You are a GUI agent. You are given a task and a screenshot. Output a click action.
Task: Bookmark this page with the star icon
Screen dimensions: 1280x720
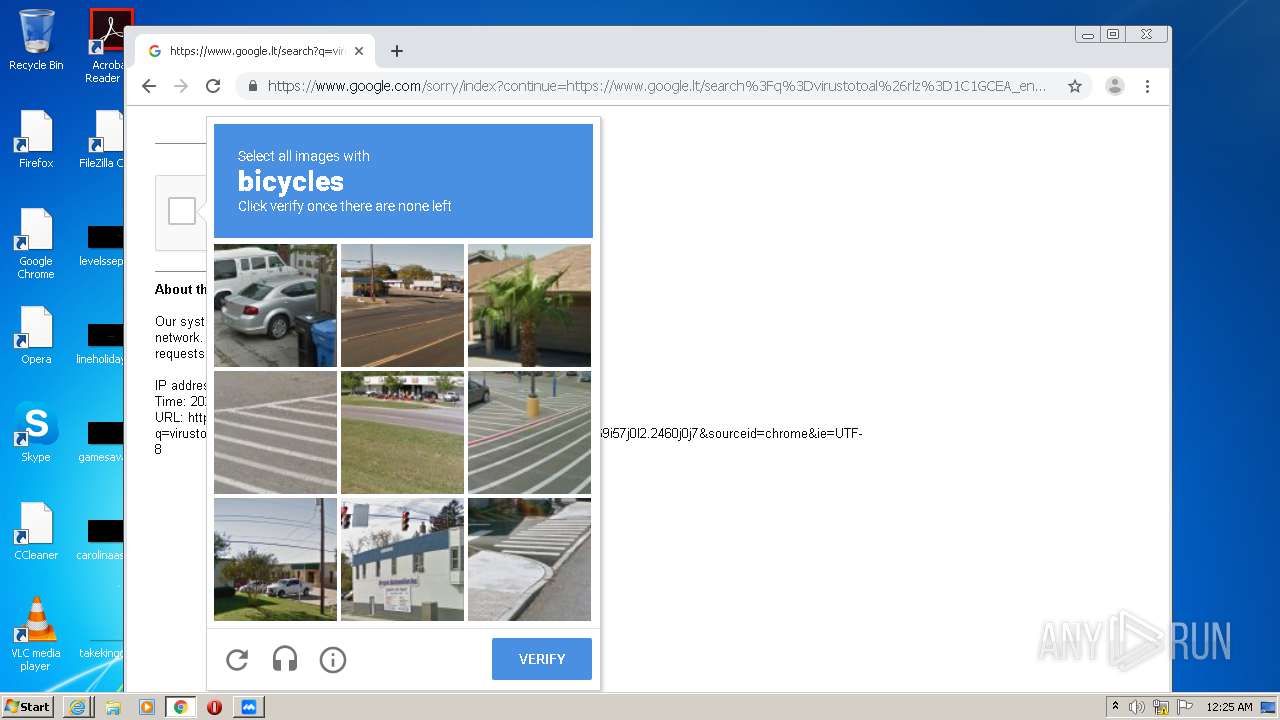1075,86
